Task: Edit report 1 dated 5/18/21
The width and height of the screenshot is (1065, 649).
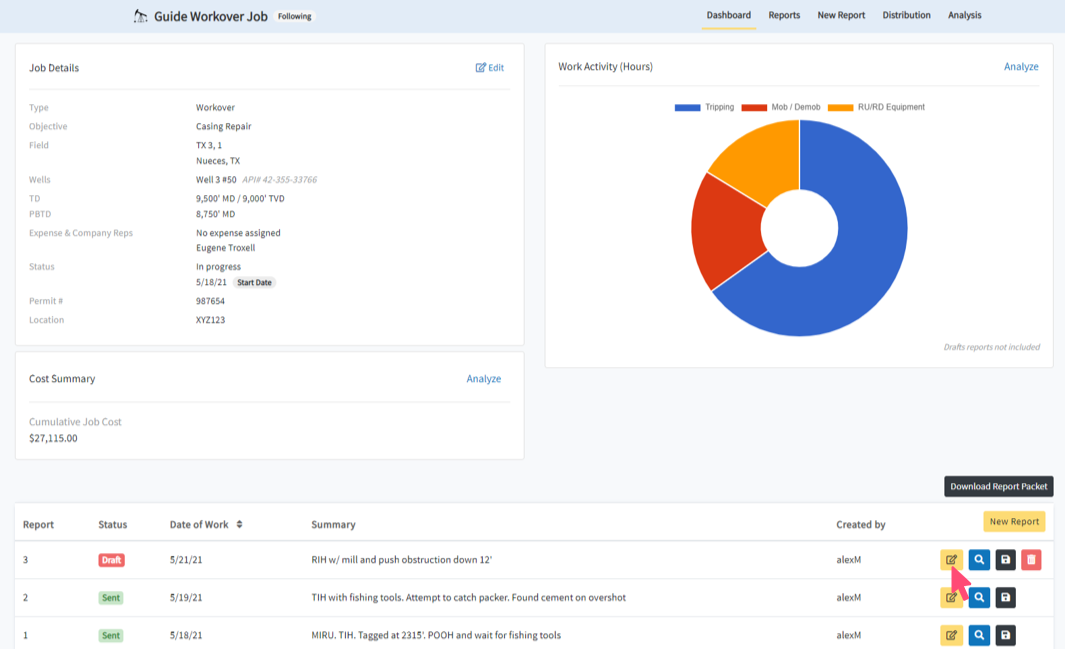Action: coord(952,635)
